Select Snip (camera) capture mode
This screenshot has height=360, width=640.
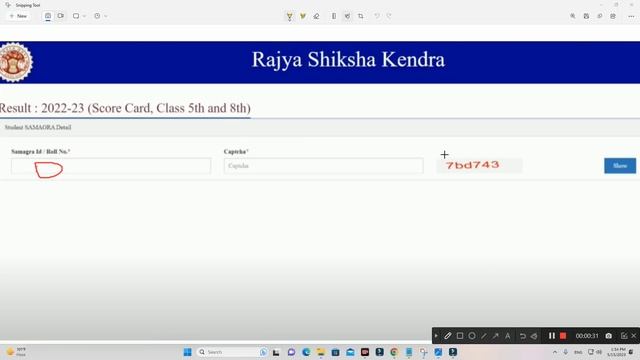point(48,16)
